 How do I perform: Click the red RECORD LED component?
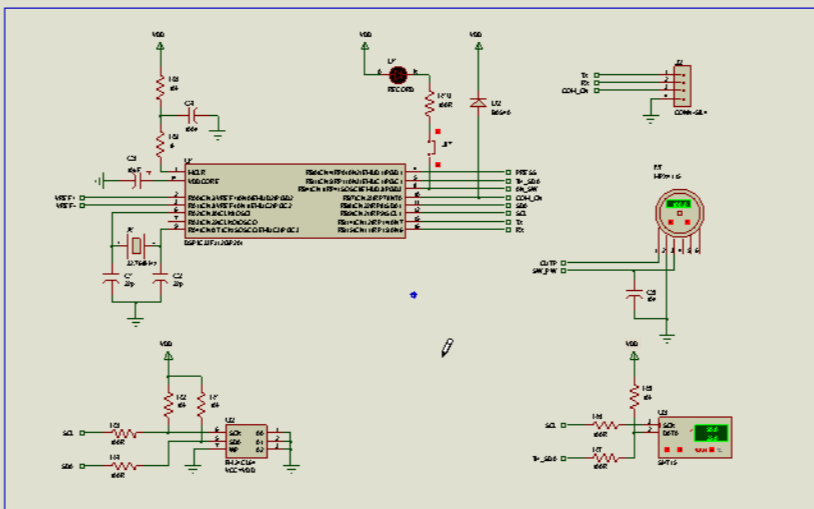coord(397,73)
